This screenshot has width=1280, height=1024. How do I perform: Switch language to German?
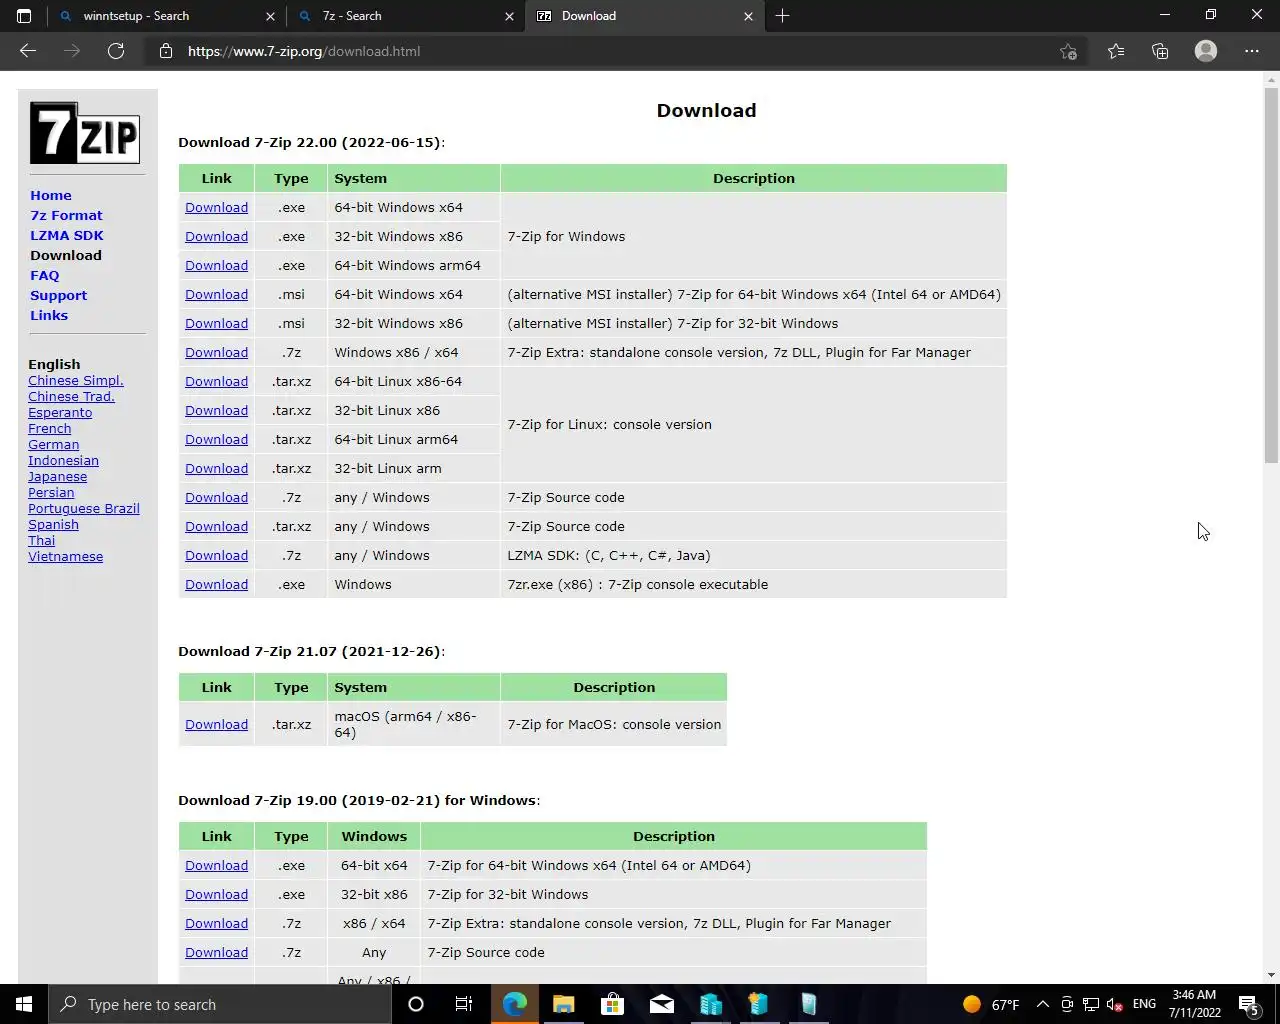click(x=53, y=444)
